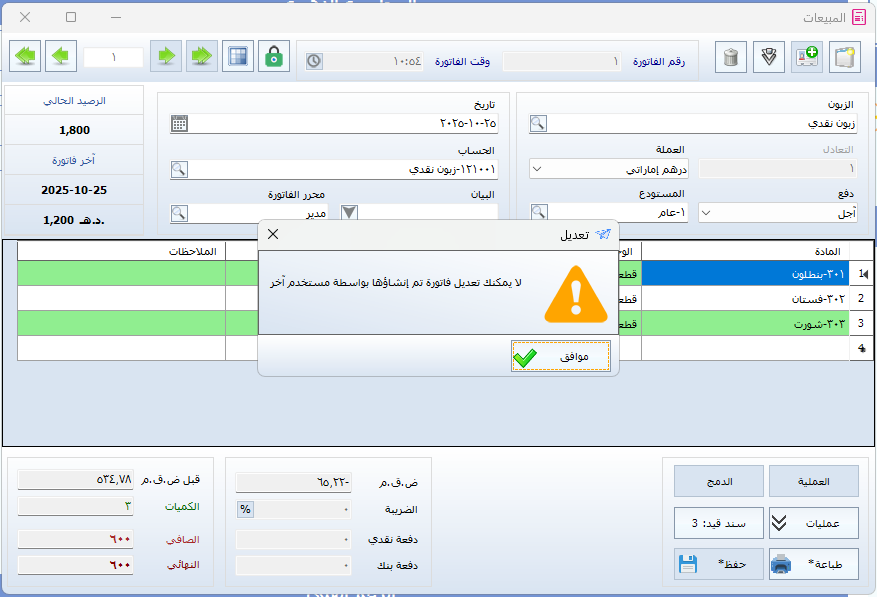Screen dimensions: 877x597
Task: Open the calendar picker beside the date
Action: (179, 124)
